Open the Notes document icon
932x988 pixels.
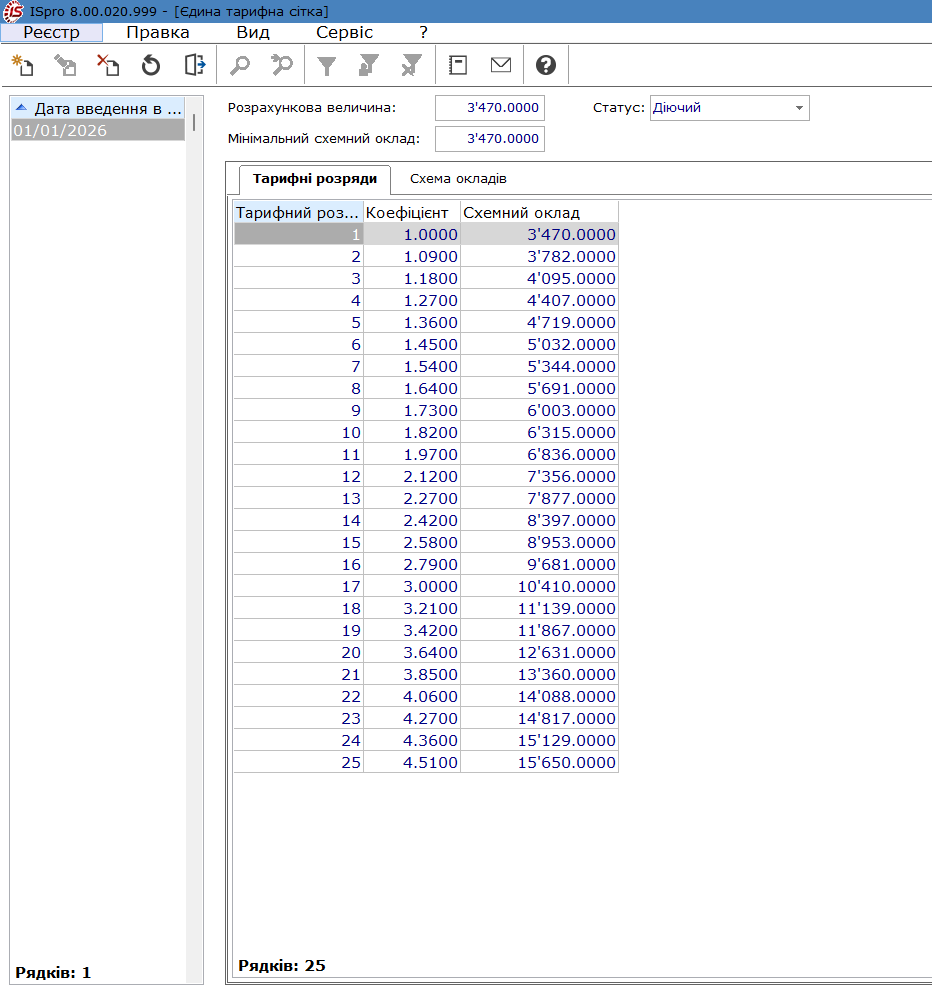[457, 65]
